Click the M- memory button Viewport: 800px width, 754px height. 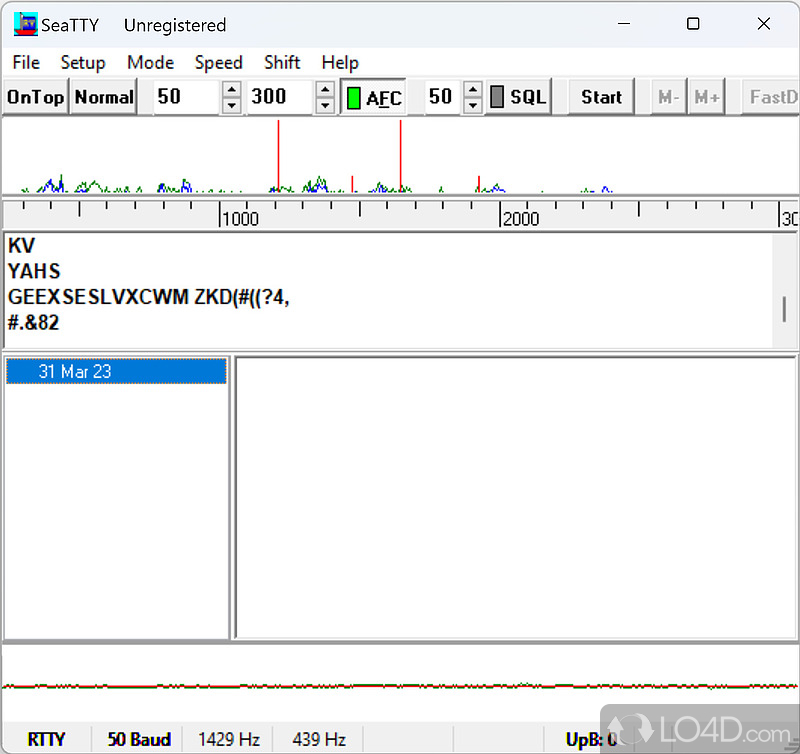click(668, 97)
